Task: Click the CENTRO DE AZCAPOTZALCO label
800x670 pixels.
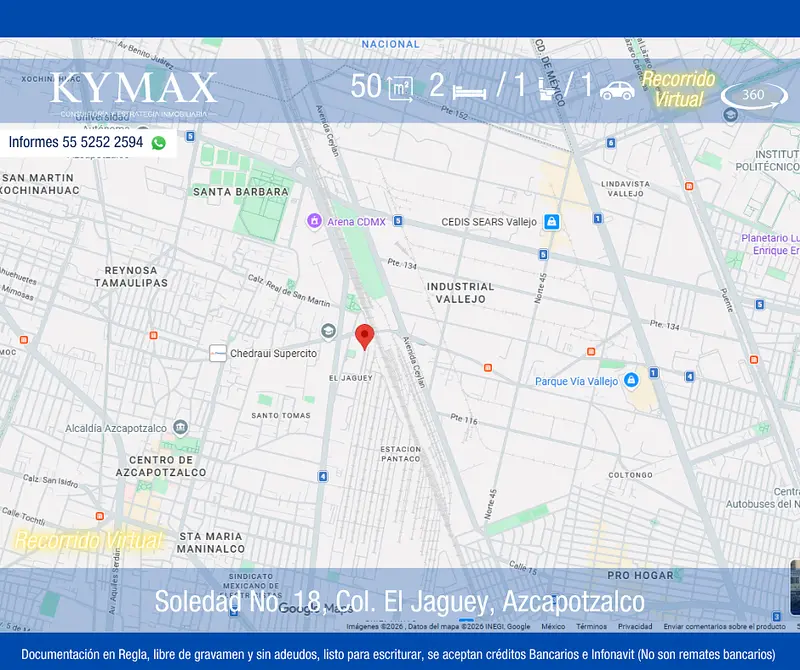Action: coord(161,466)
